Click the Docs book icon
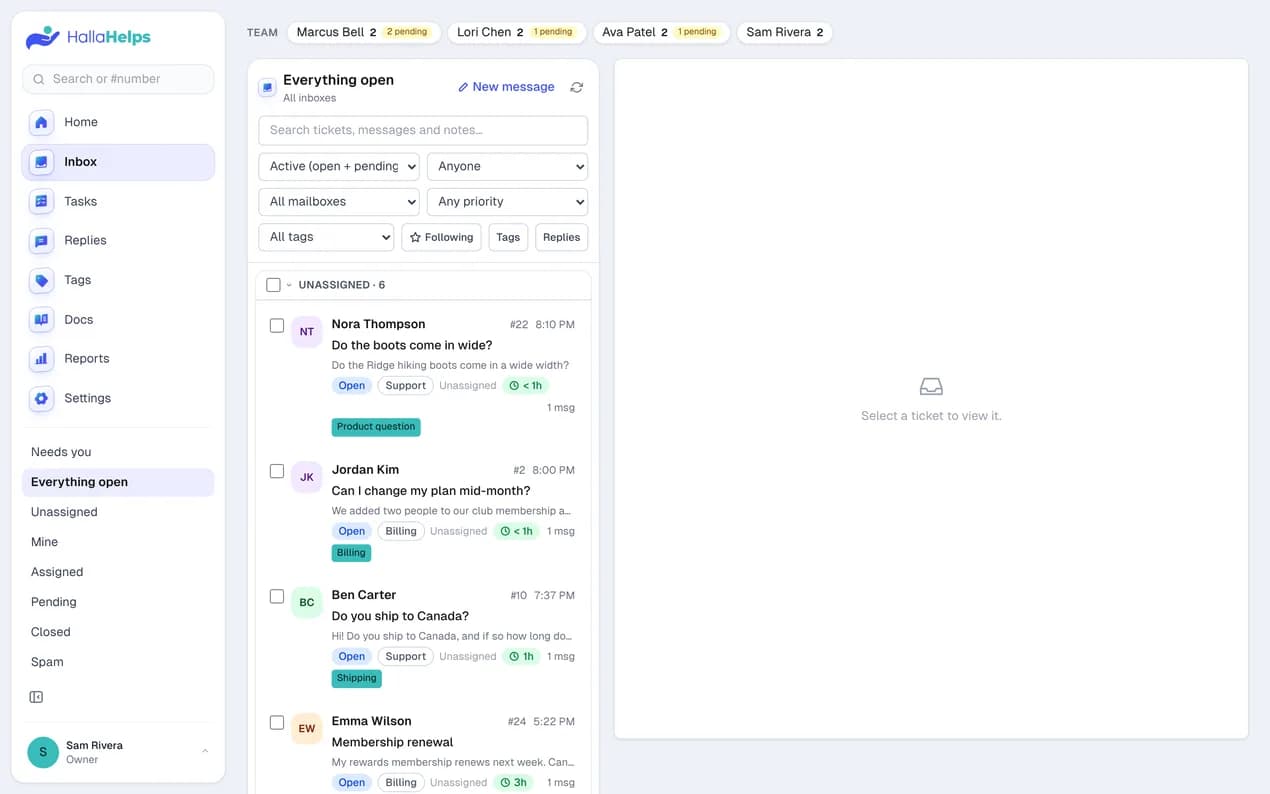The image size is (1270, 794). (41, 320)
